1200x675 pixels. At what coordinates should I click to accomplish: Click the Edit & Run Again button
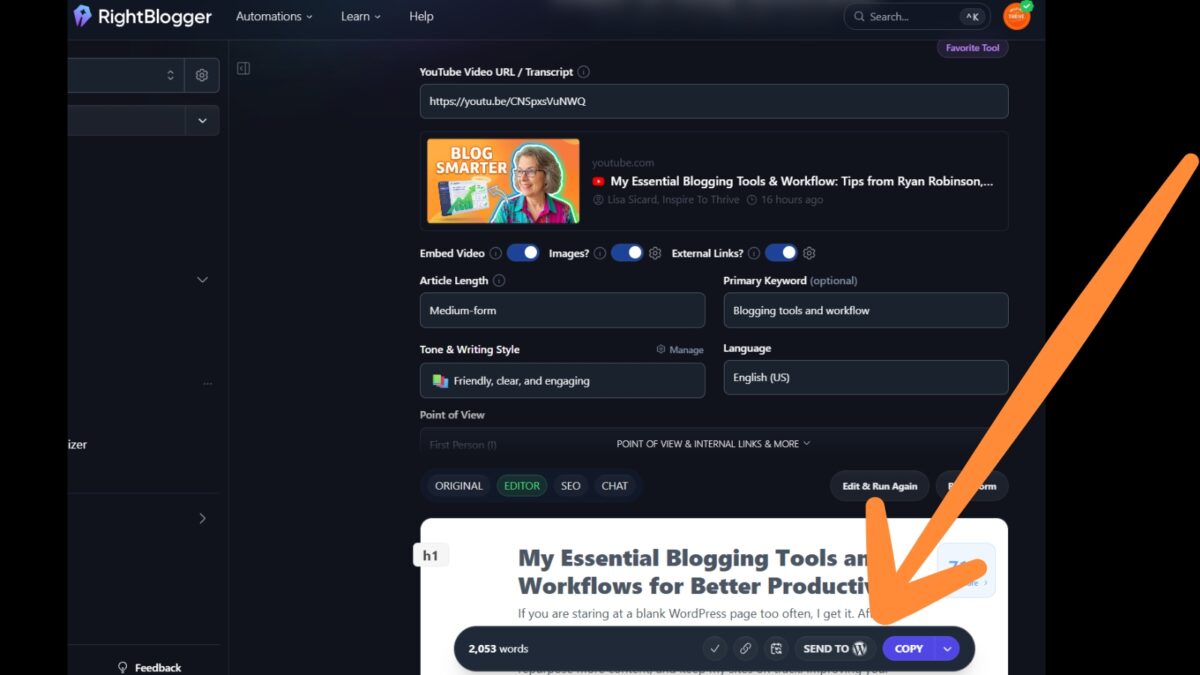pyautogui.click(x=879, y=486)
